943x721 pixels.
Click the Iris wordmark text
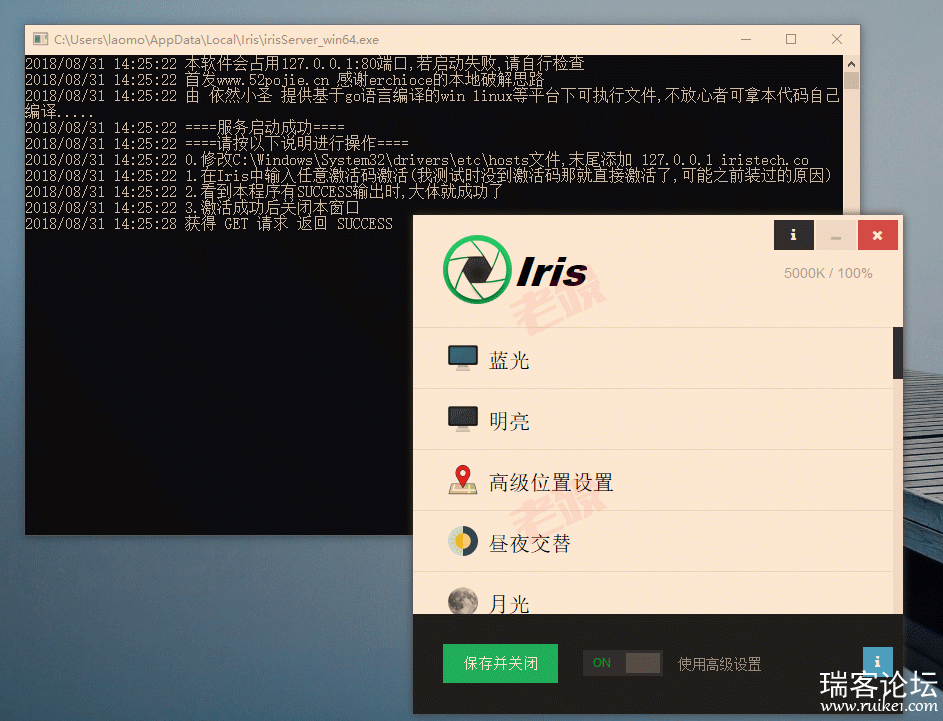point(551,272)
